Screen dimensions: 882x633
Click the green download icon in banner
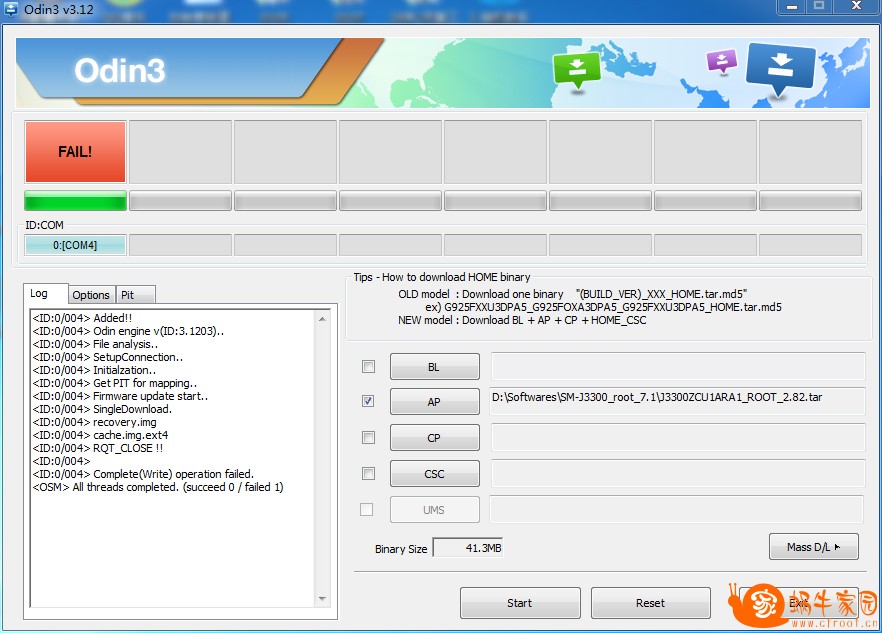(x=577, y=70)
